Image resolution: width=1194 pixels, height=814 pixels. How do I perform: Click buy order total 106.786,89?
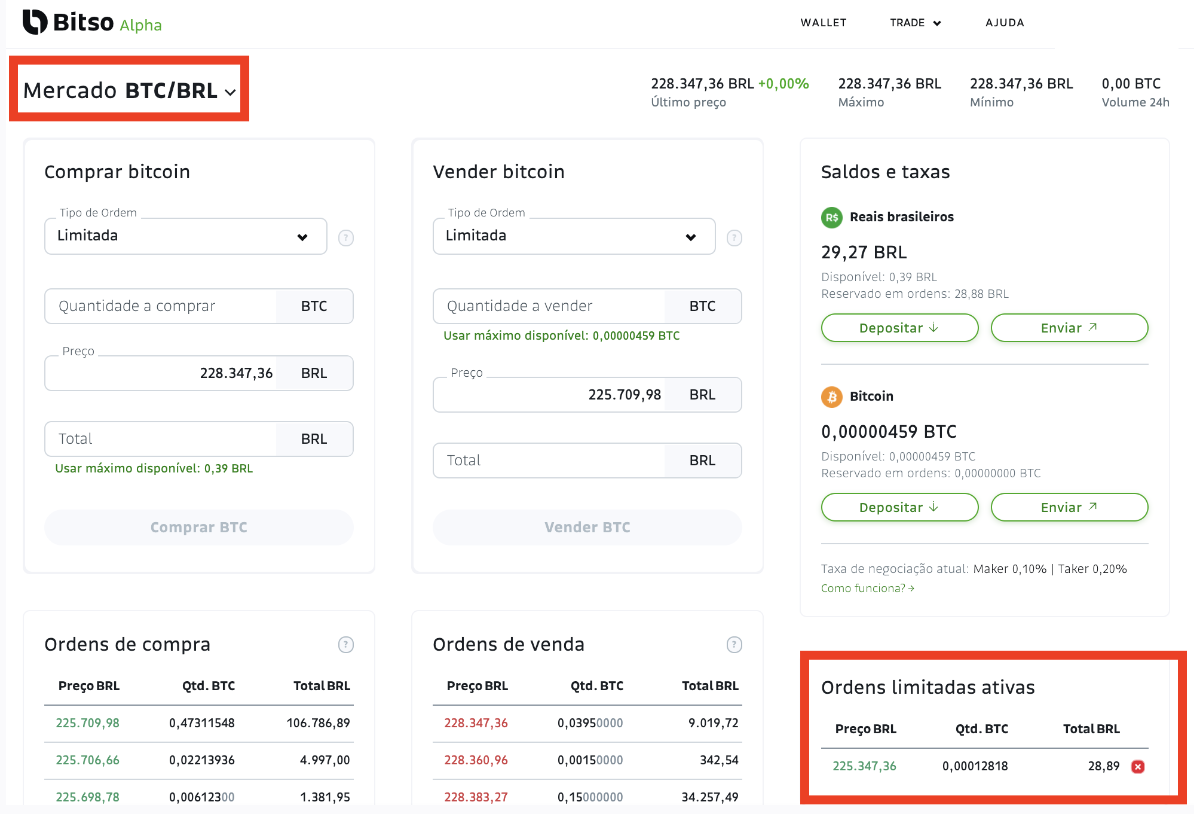click(318, 723)
